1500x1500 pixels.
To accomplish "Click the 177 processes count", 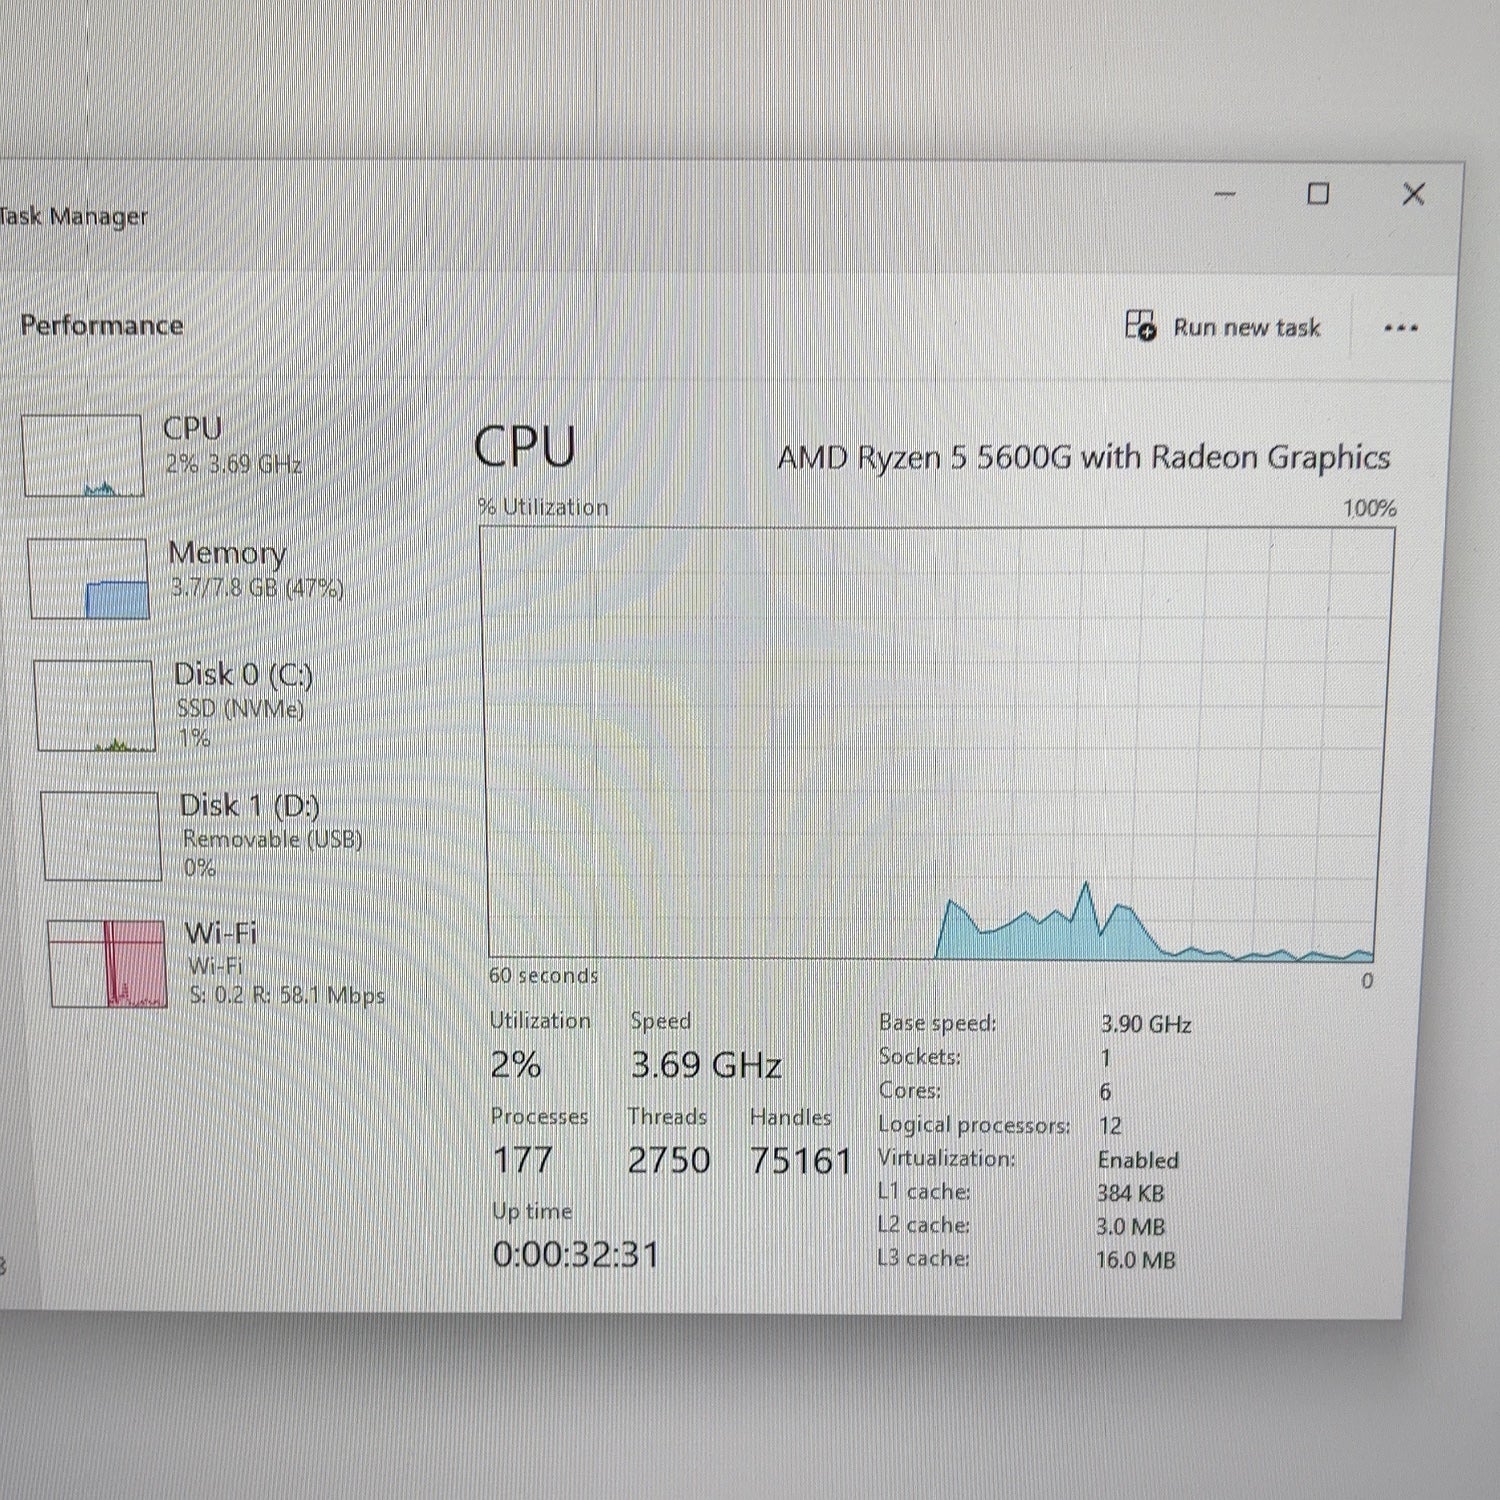I will (x=522, y=1160).
